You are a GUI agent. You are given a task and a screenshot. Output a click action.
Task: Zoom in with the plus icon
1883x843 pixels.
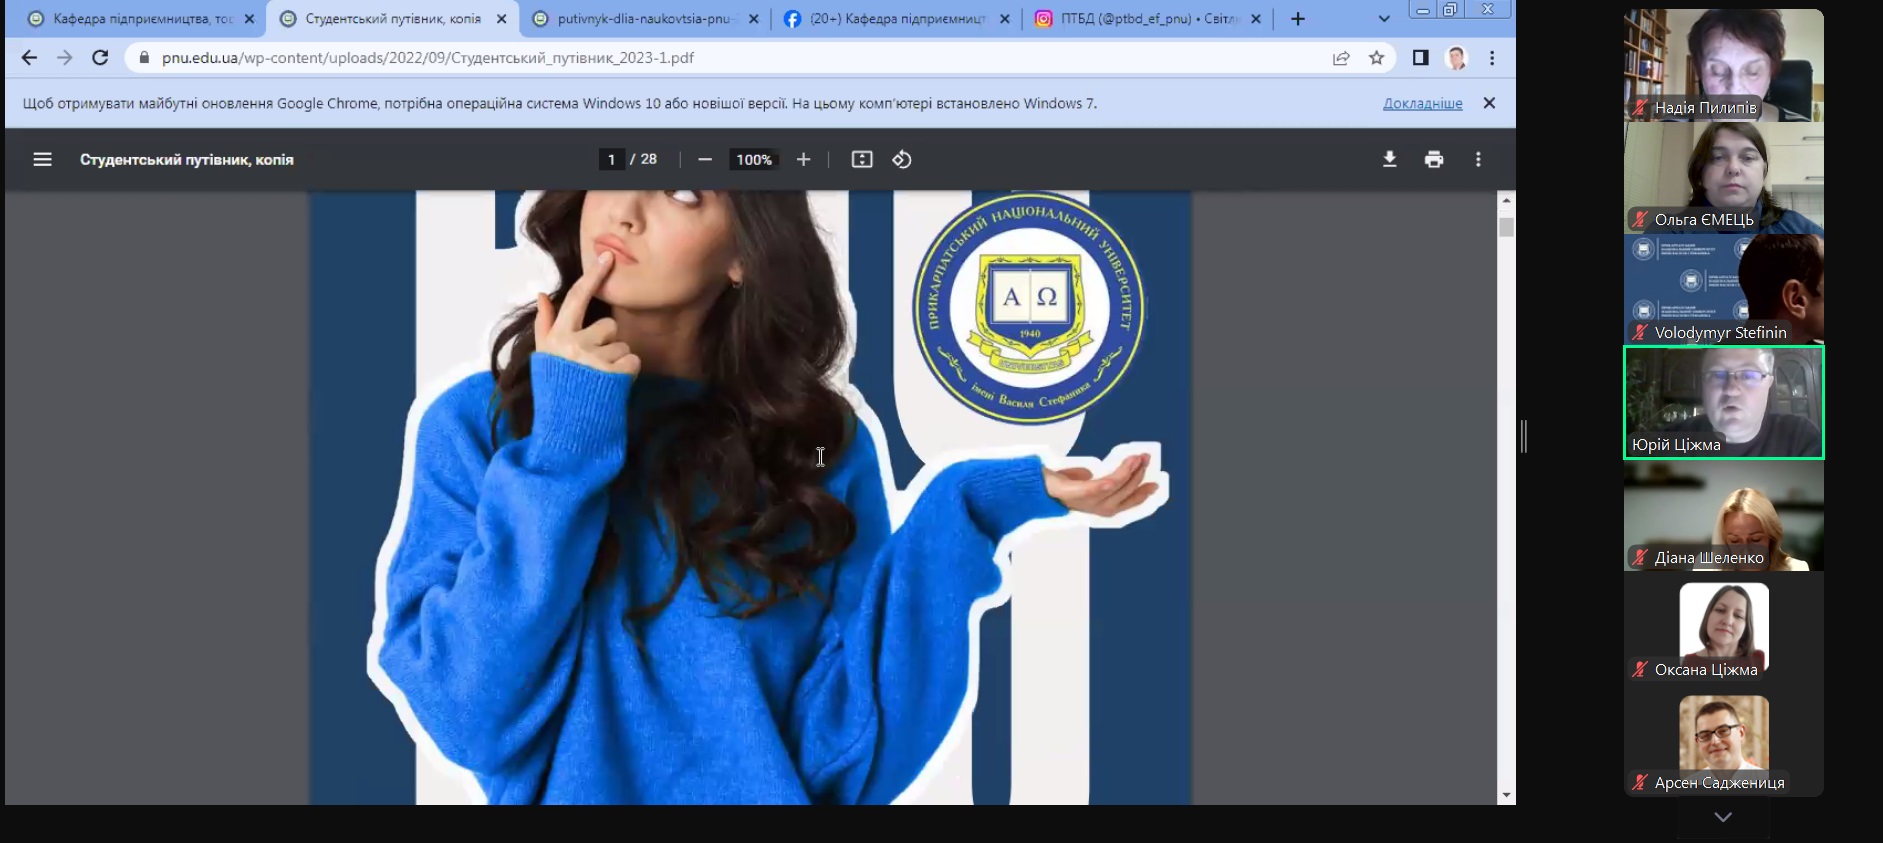[803, 159]
